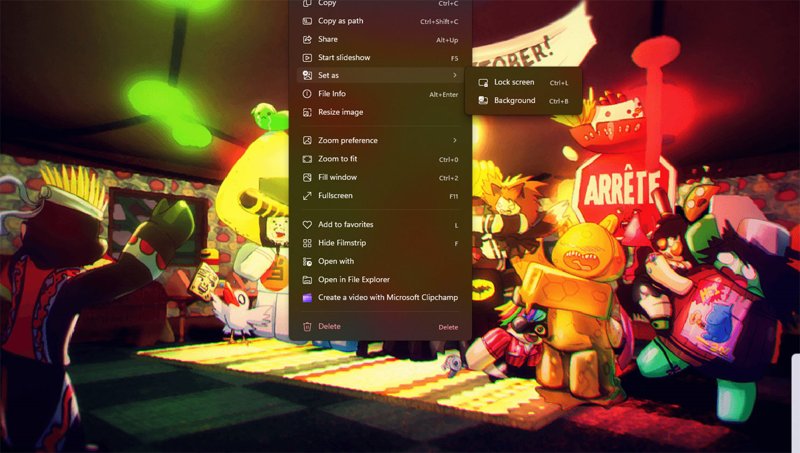This screenshot has height=453, width=800.
Task: Click the Background submenu icon
Action: click(483, 100)
